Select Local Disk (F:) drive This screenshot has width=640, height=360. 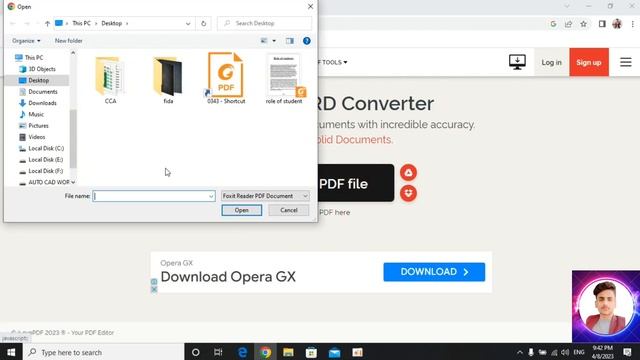pos(46,171)
